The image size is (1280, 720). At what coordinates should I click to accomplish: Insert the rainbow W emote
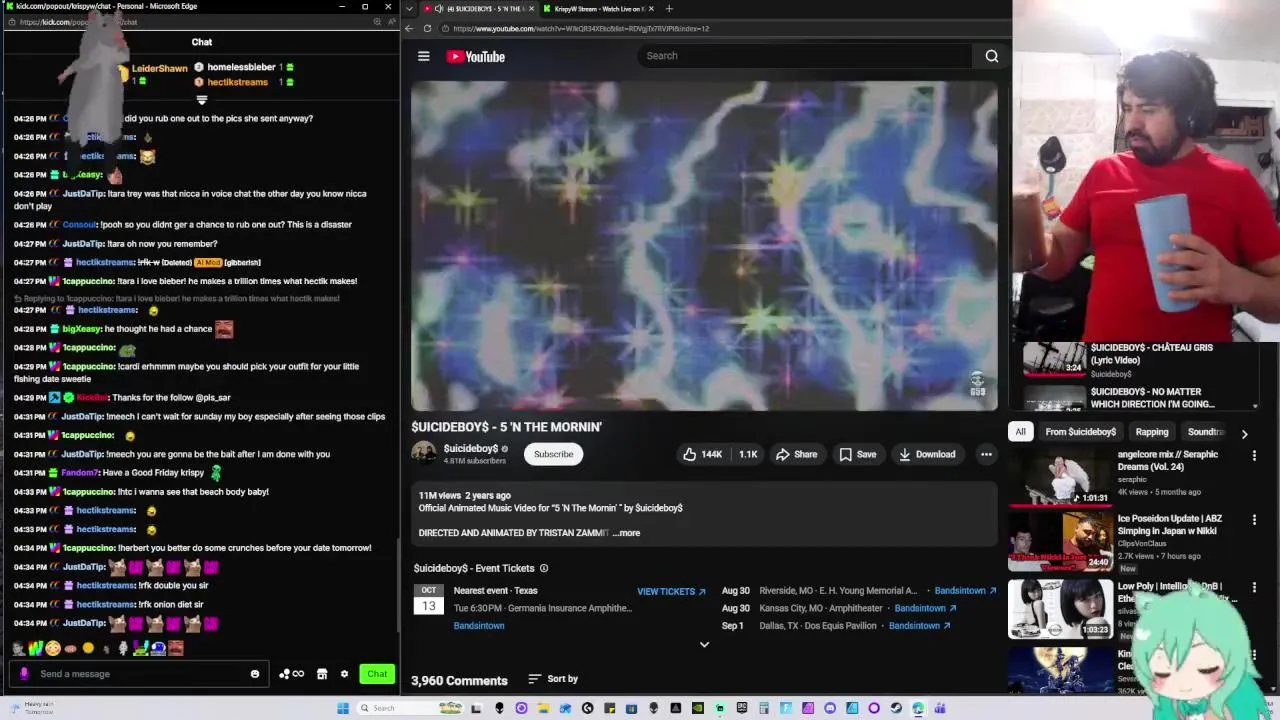point(35,648)
